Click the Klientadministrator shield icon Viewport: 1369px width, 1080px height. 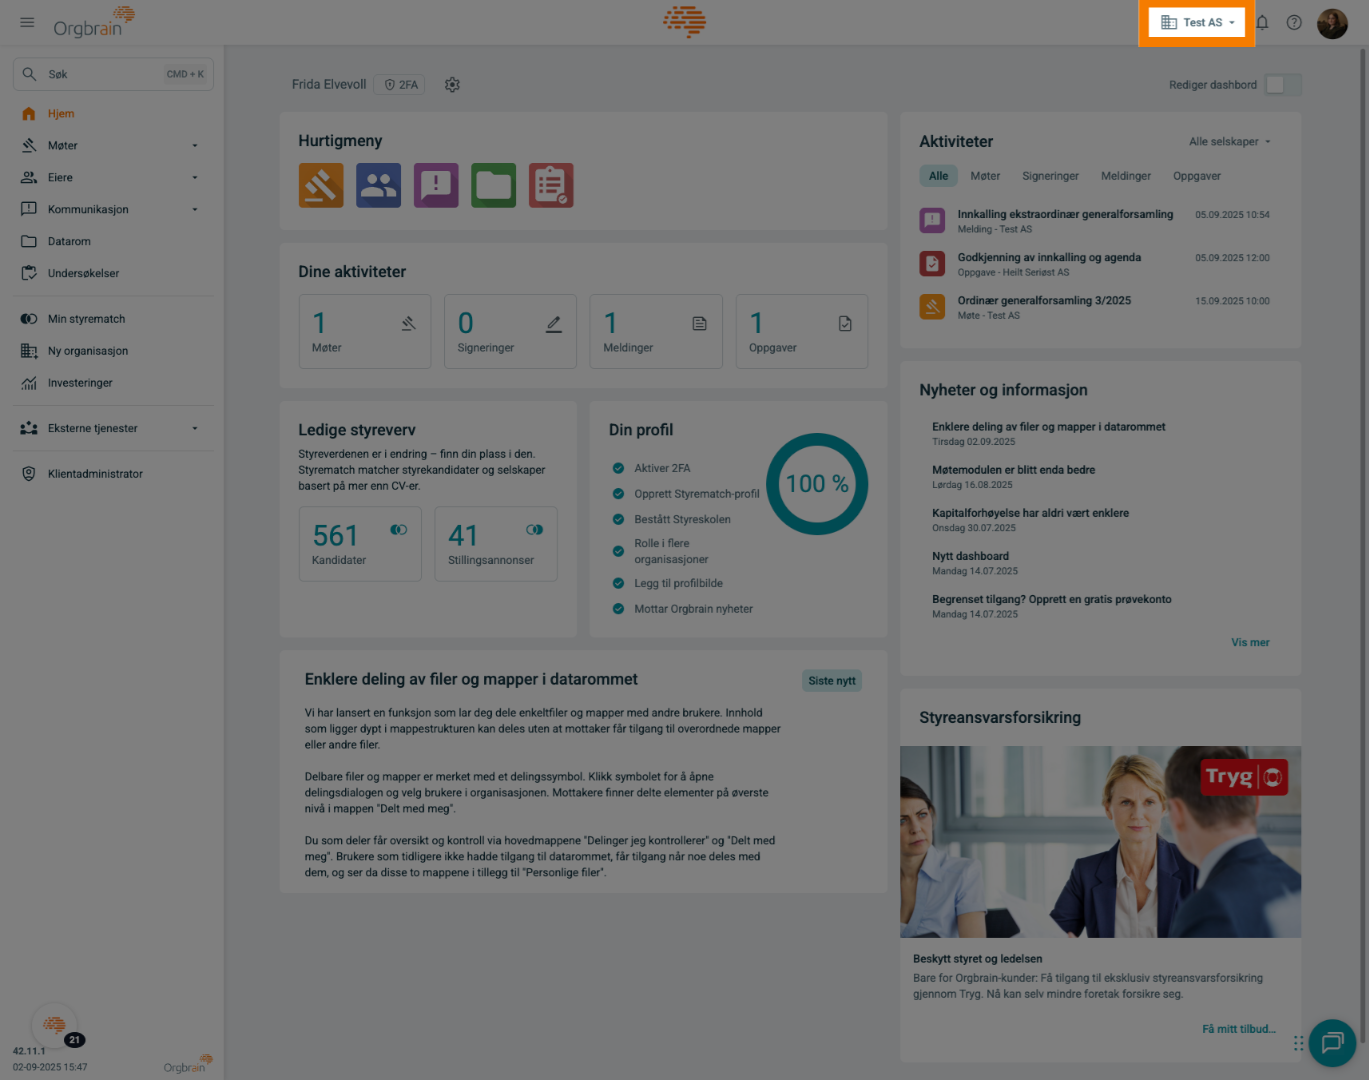[29, 474]
